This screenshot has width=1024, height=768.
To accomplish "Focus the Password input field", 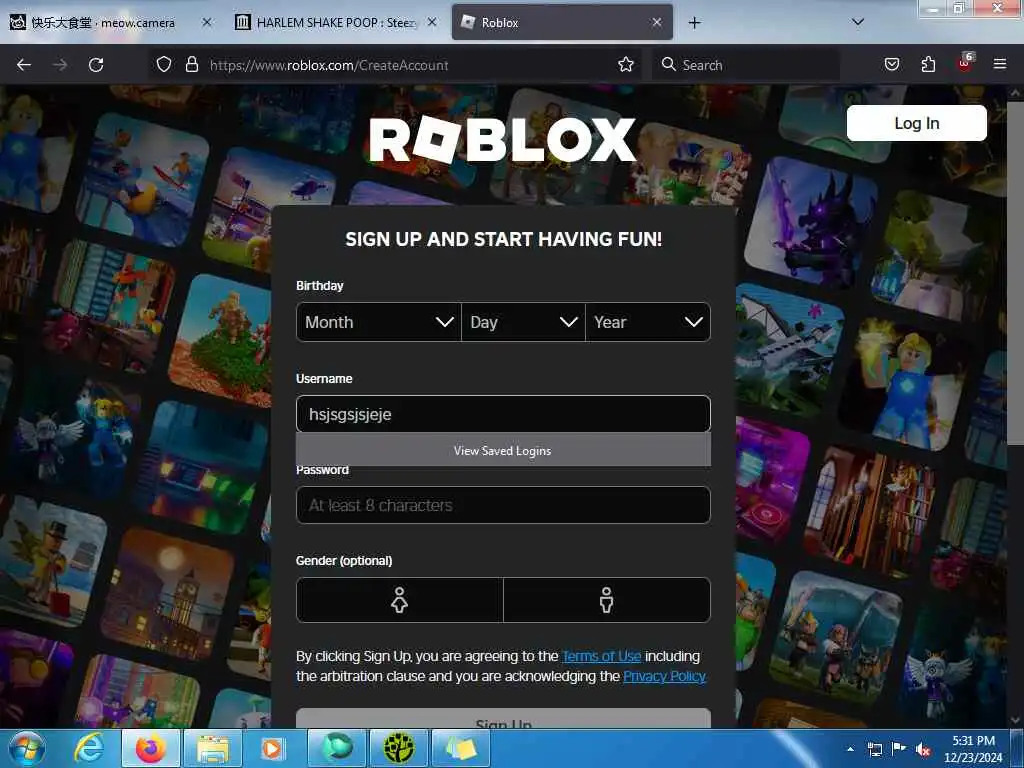I will coord(503,505).
